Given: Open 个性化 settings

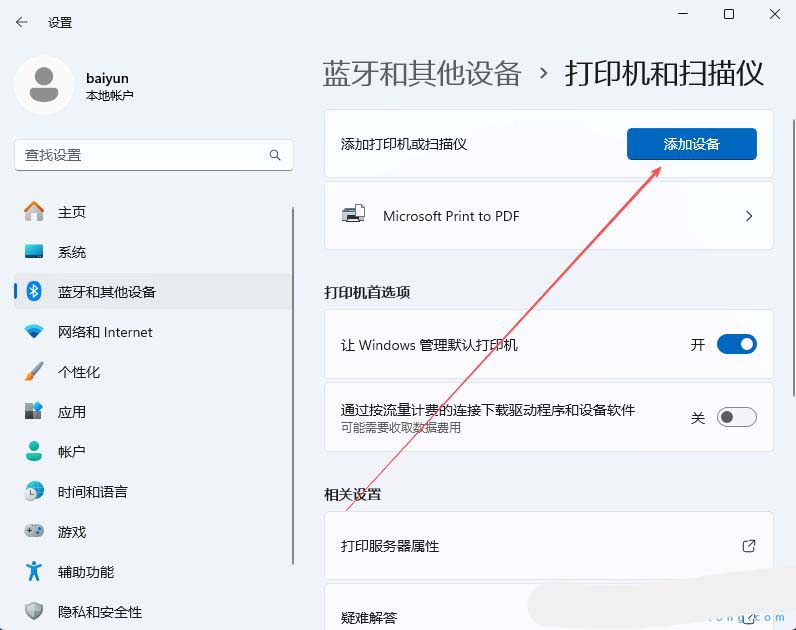Looking at the screenshot, I should [152, 372].
